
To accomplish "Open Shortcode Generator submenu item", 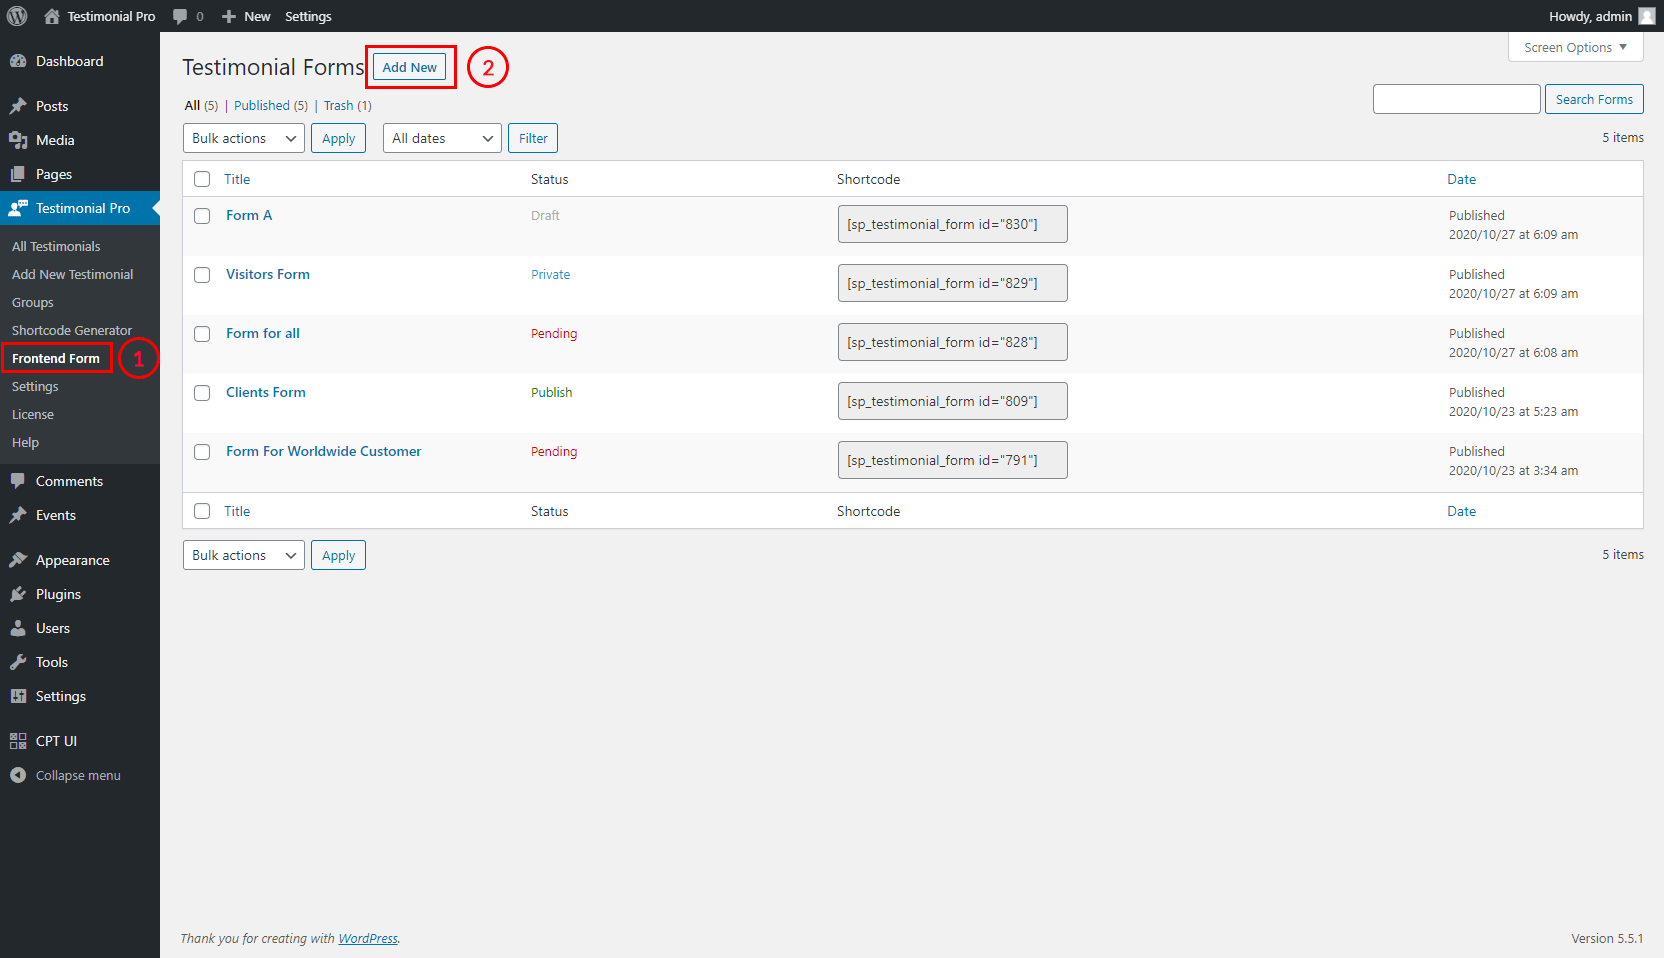I will tap(72, 330).
